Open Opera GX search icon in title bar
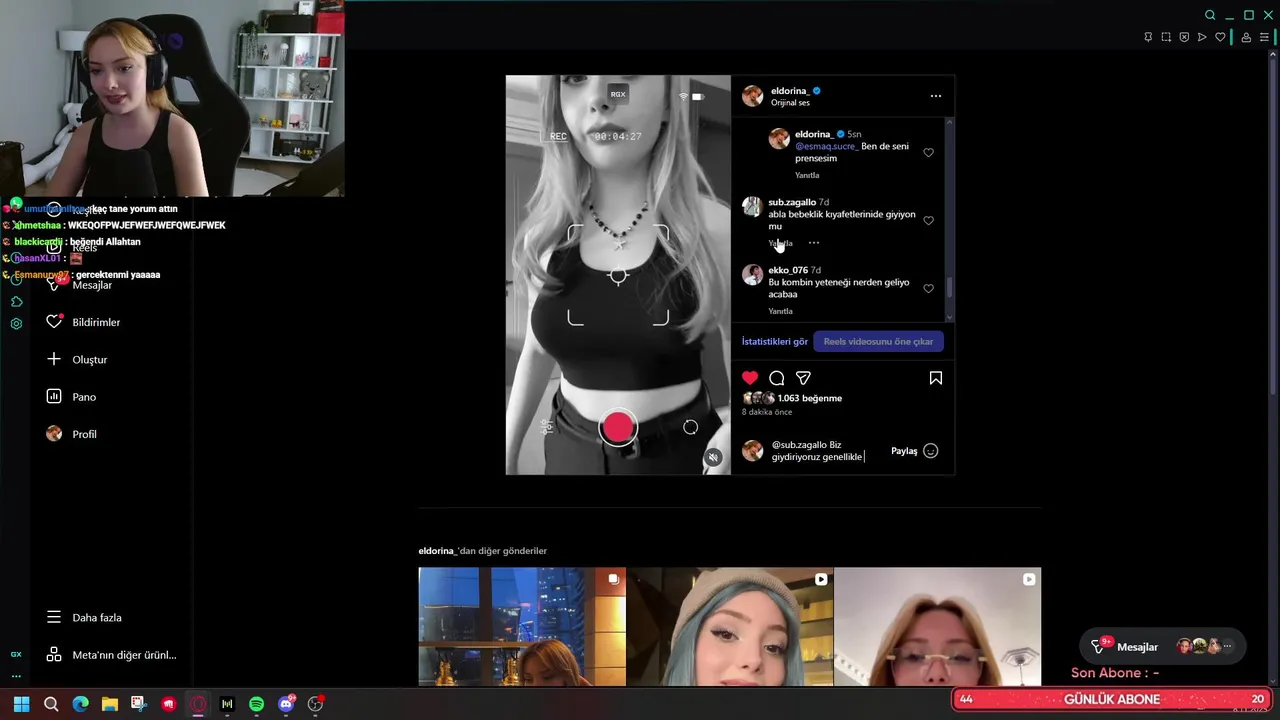This screenshot has width=1280, height=720. (1210, 15)
